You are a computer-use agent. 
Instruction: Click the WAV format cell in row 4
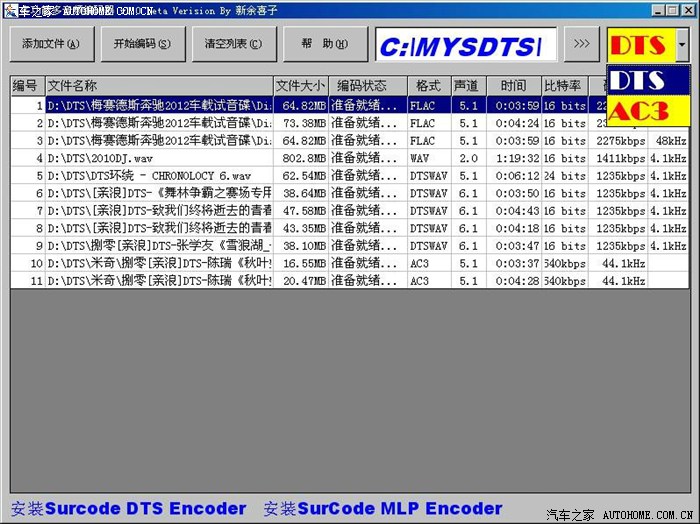coord(429,158)
